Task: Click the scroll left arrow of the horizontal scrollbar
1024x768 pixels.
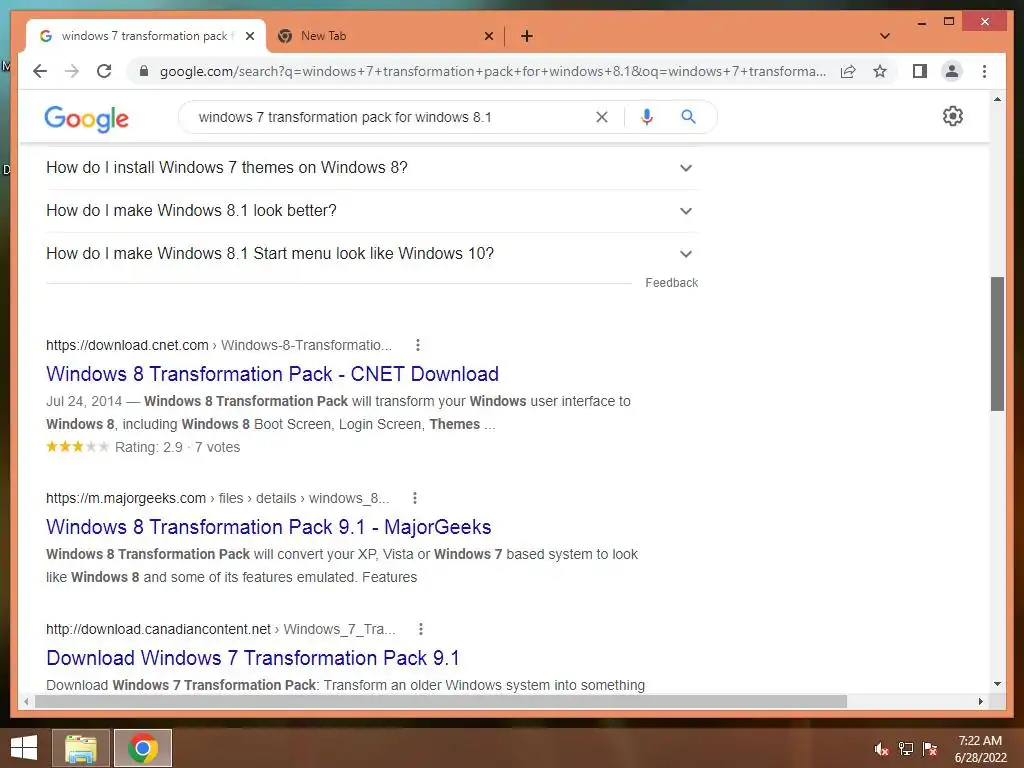Action: tap(26, 701)
